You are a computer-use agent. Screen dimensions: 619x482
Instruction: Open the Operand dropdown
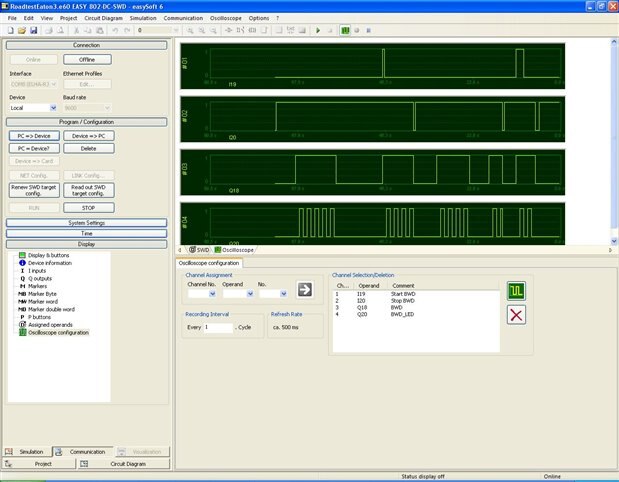[238, 294]
